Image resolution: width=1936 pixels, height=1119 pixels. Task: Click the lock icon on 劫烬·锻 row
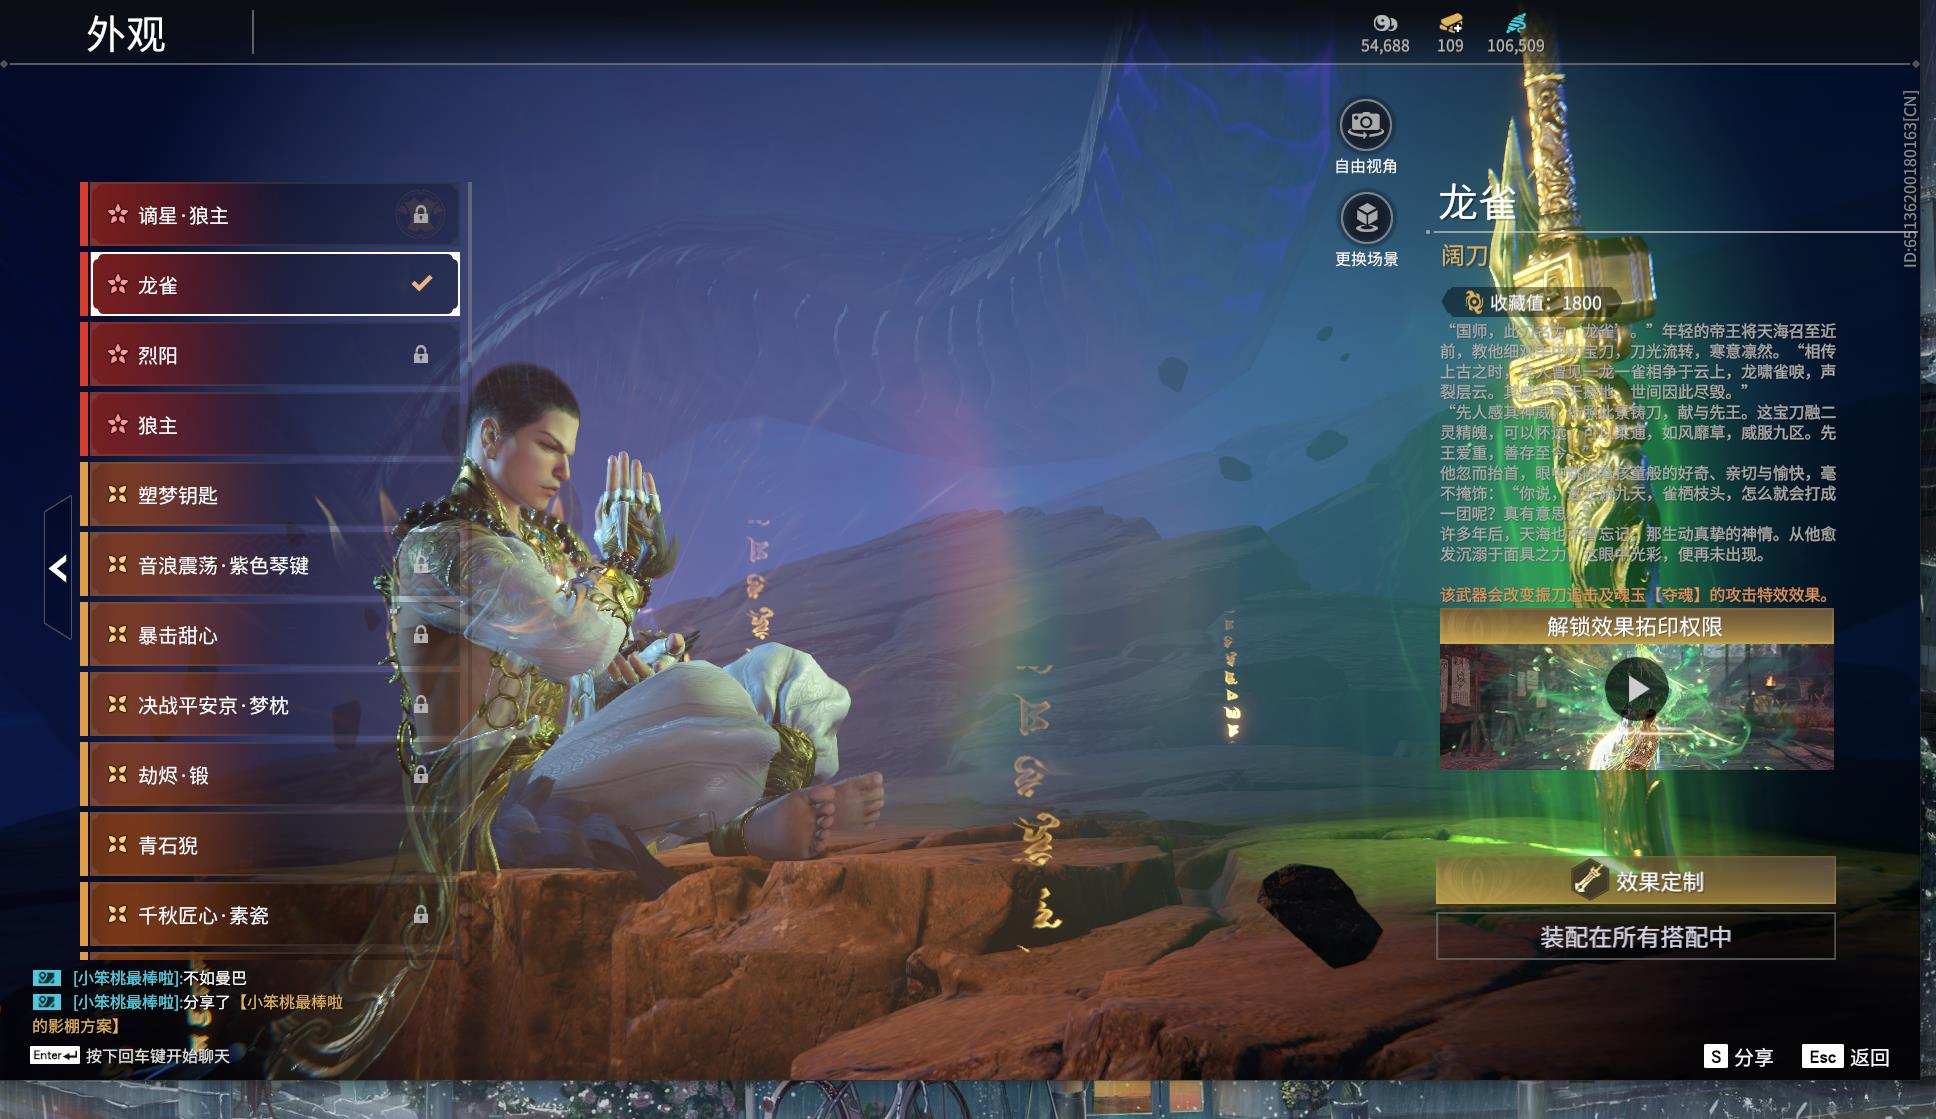(x=421, y=775)
